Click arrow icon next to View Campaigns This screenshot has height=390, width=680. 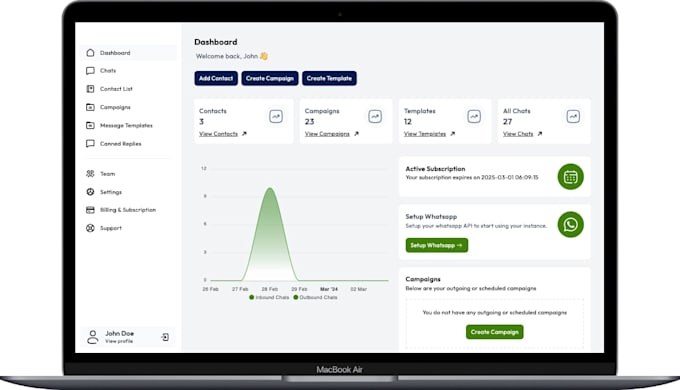tap(356, 134)
